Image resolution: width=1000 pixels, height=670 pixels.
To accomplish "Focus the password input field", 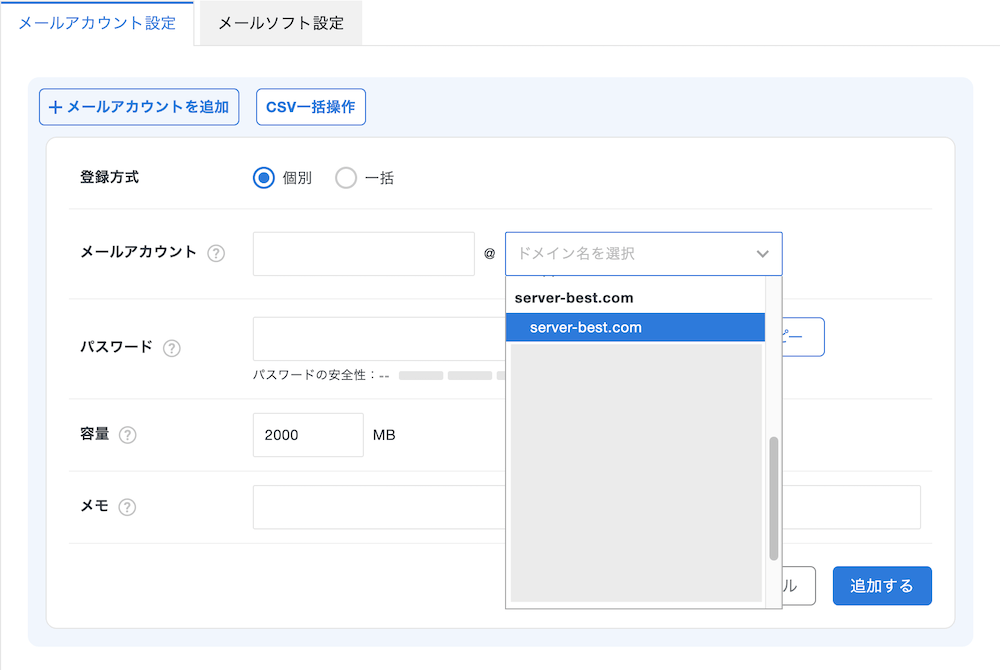I will (x=379, y=339).
